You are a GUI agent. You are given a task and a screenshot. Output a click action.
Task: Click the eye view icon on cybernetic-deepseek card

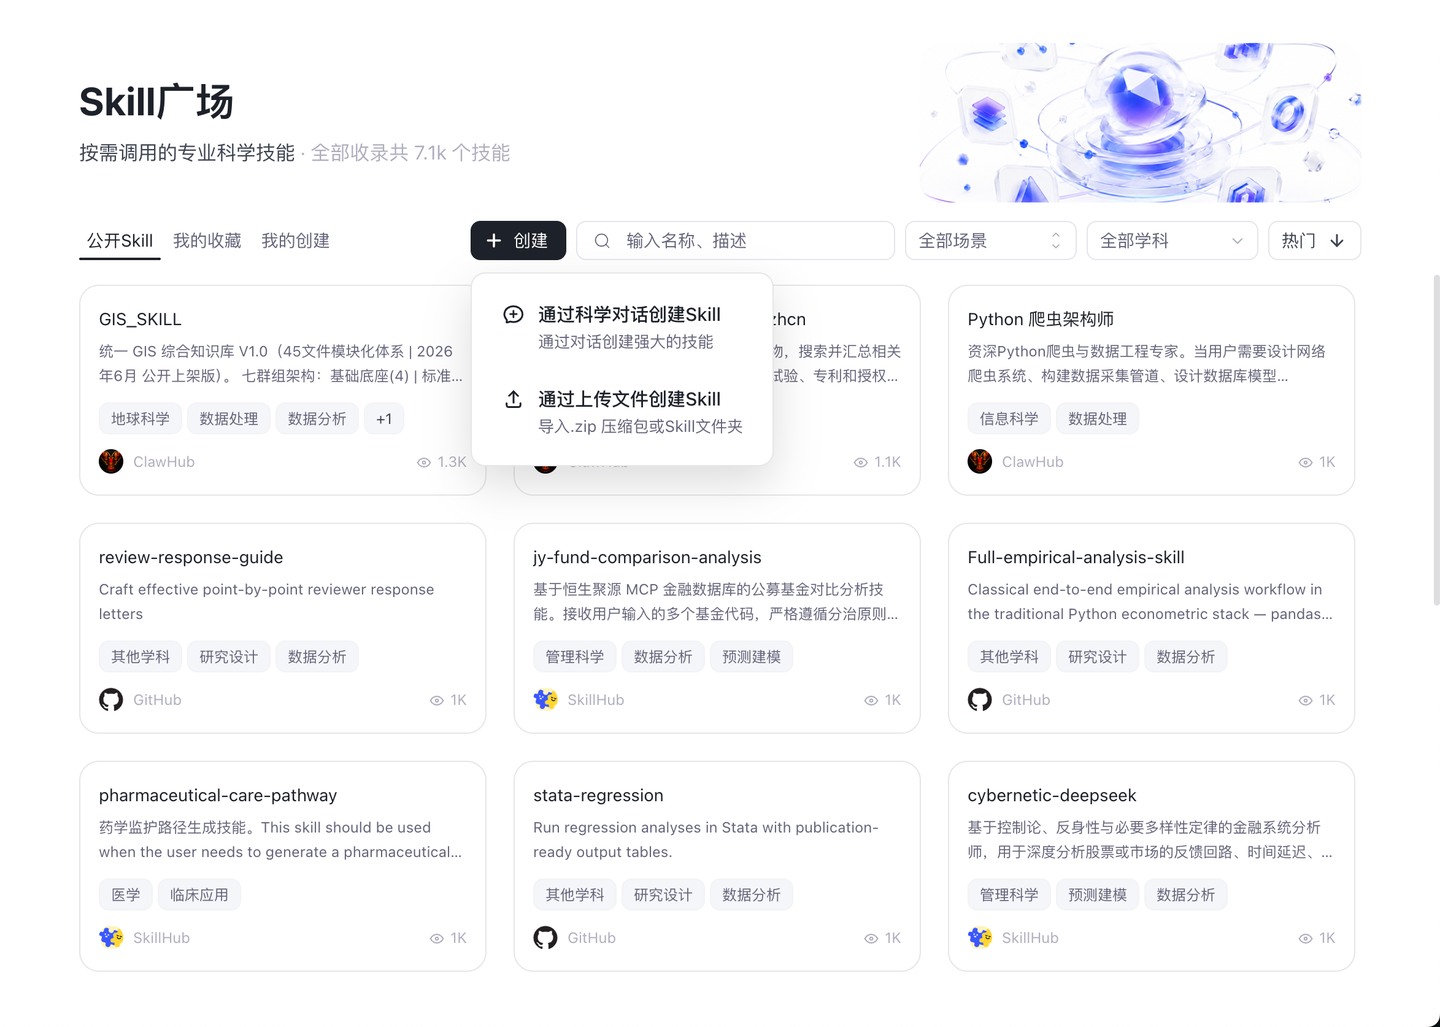pos(1305,938)
